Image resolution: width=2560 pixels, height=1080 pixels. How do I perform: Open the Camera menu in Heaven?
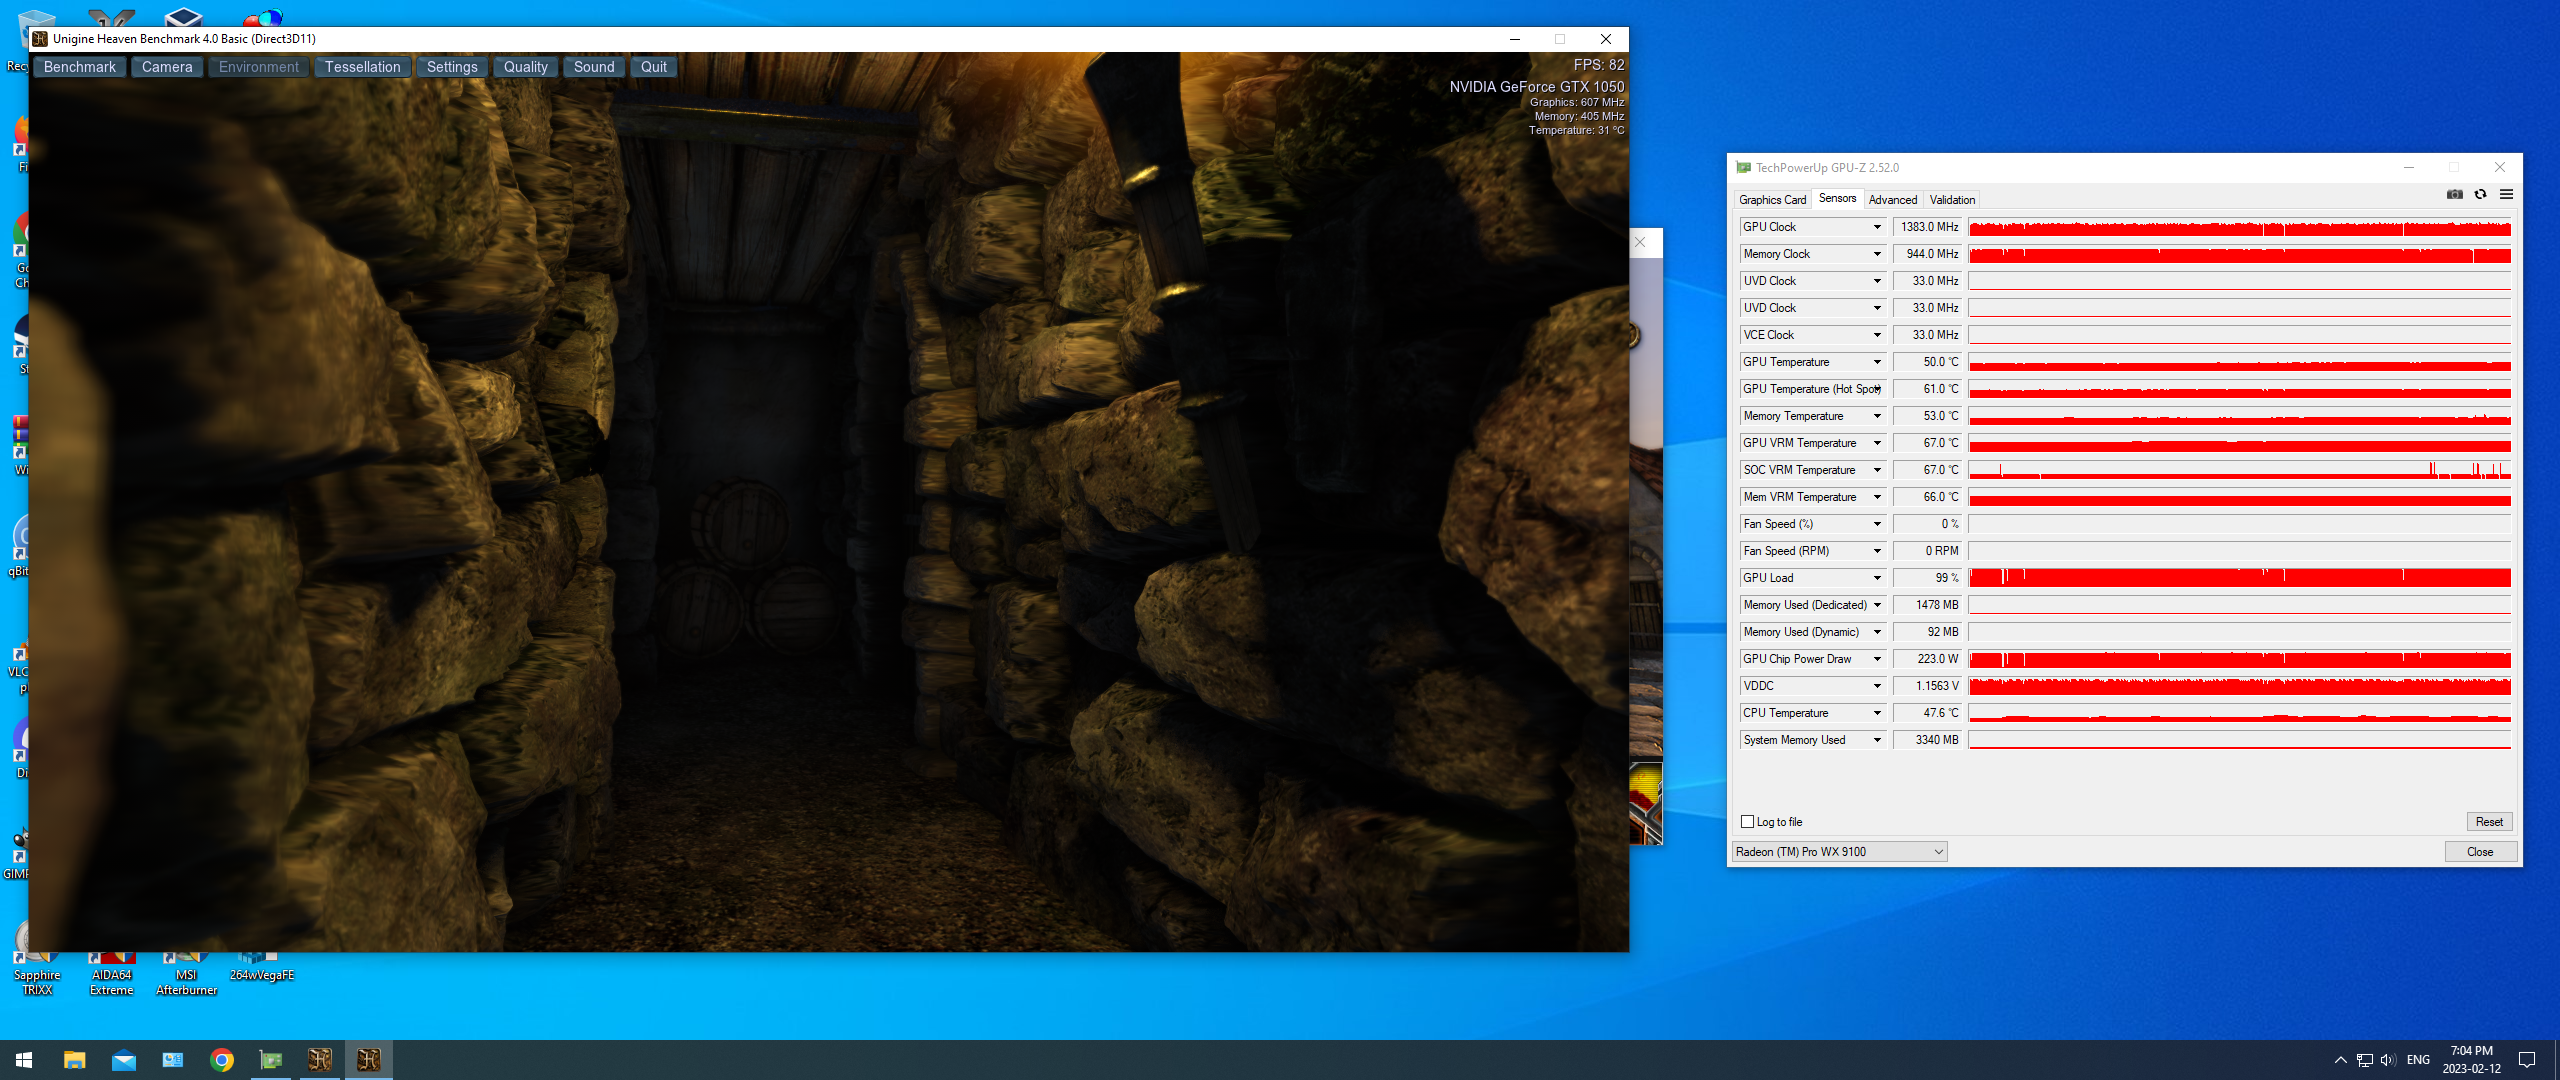point(167,67)
